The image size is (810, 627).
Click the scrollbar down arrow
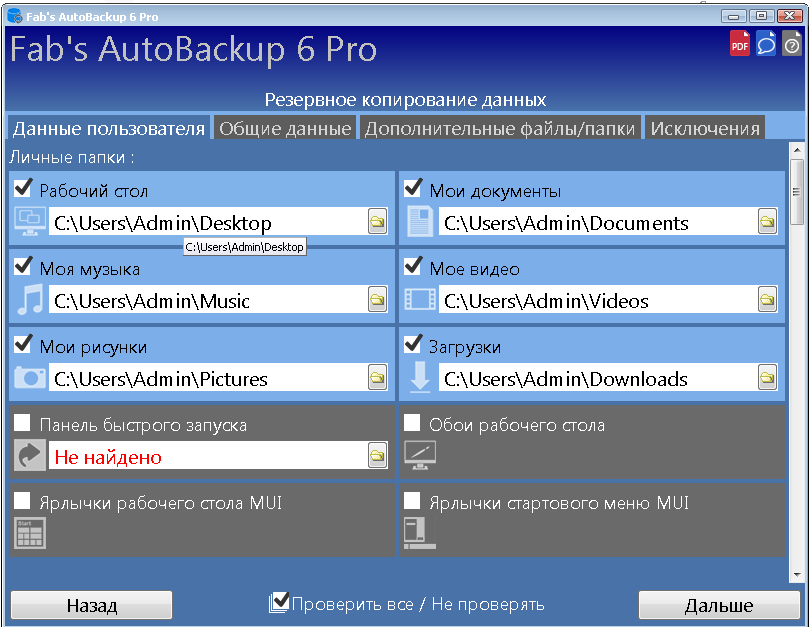[x=797, y=574]
